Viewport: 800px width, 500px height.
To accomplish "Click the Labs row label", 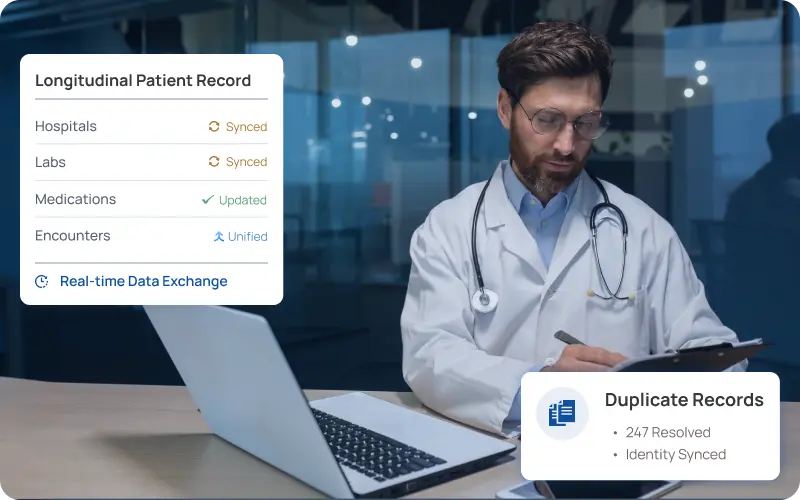I will pyautogui.click(x=50, y=162).
